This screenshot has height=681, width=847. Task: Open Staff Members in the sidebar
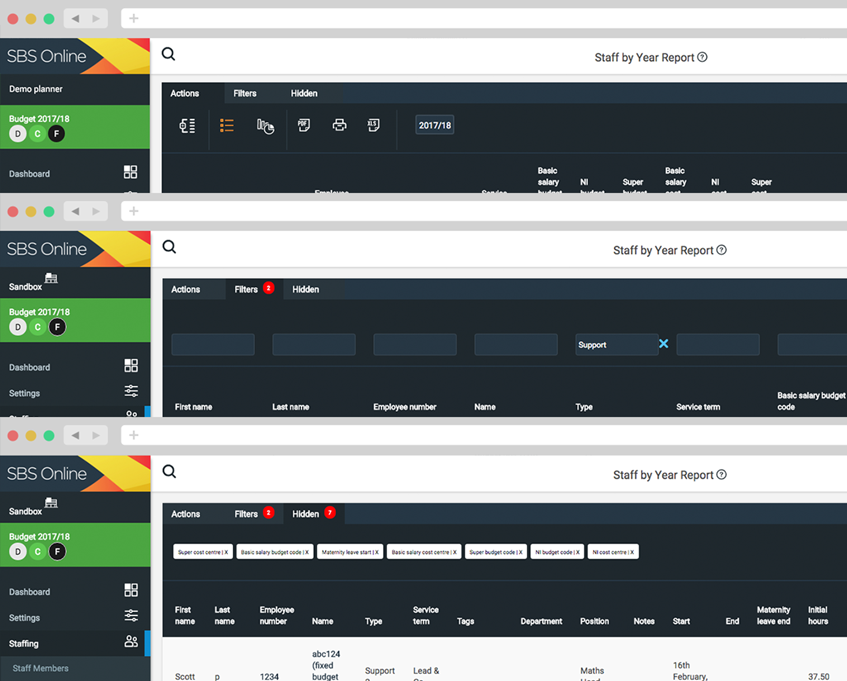(x=41, y=669)
